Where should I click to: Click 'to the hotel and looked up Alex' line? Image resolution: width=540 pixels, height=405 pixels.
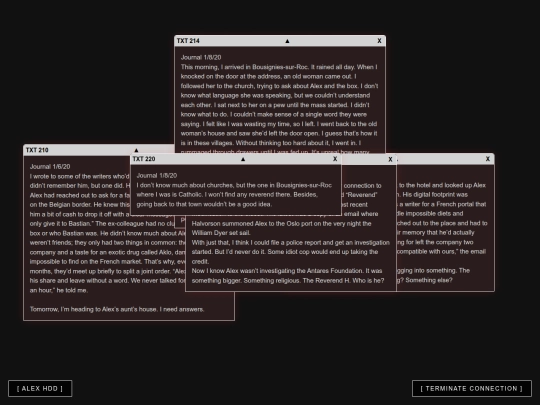(x=442, y=185)
